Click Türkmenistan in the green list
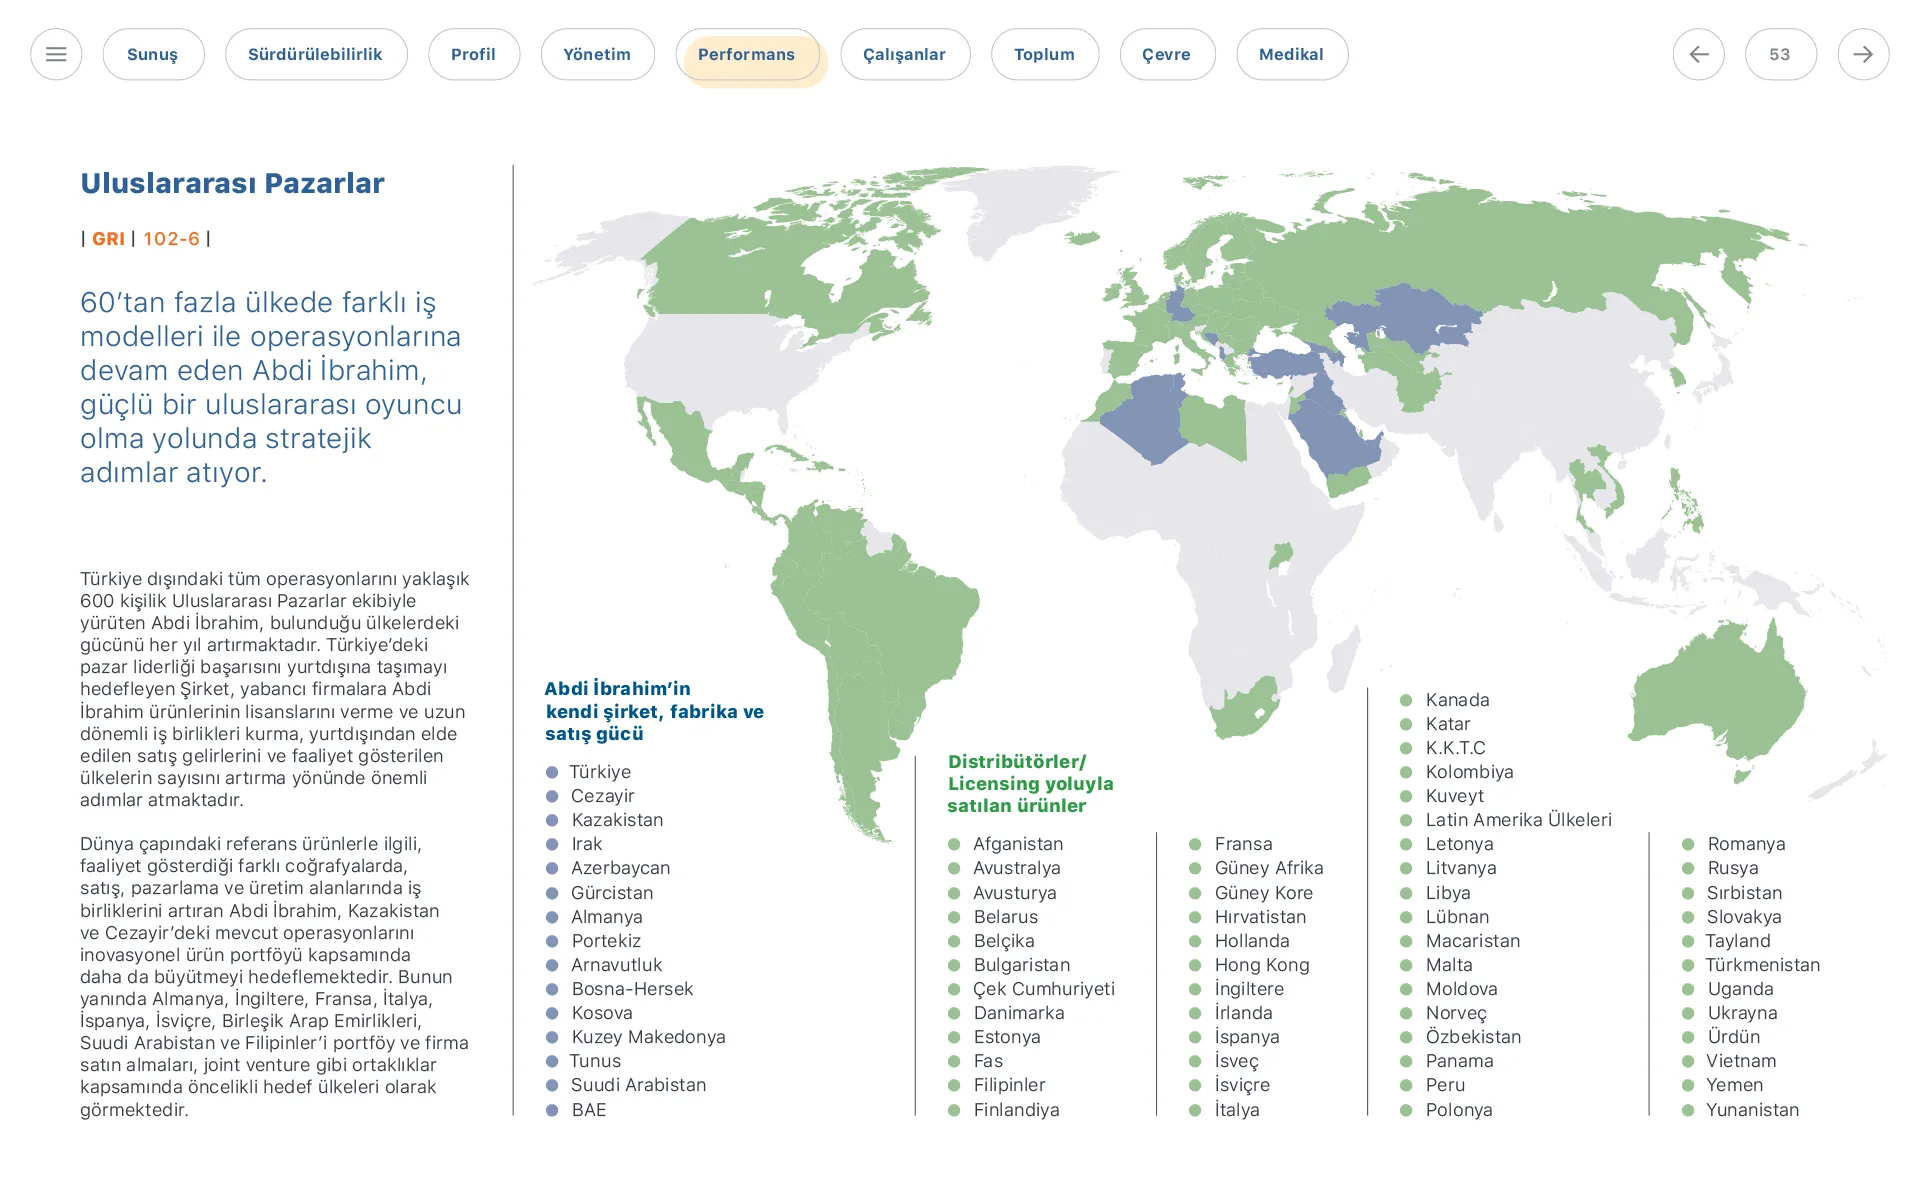 coord(1762,965)
